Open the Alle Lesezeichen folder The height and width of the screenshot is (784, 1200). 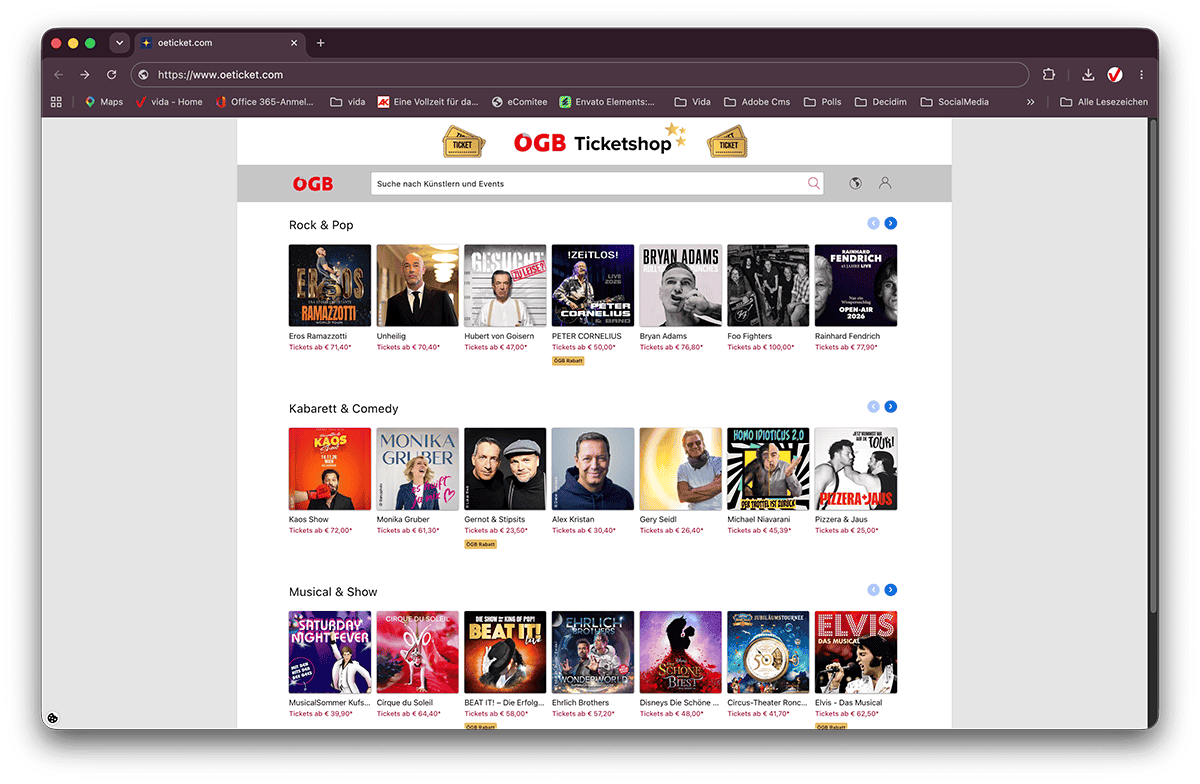(1104, 102)
